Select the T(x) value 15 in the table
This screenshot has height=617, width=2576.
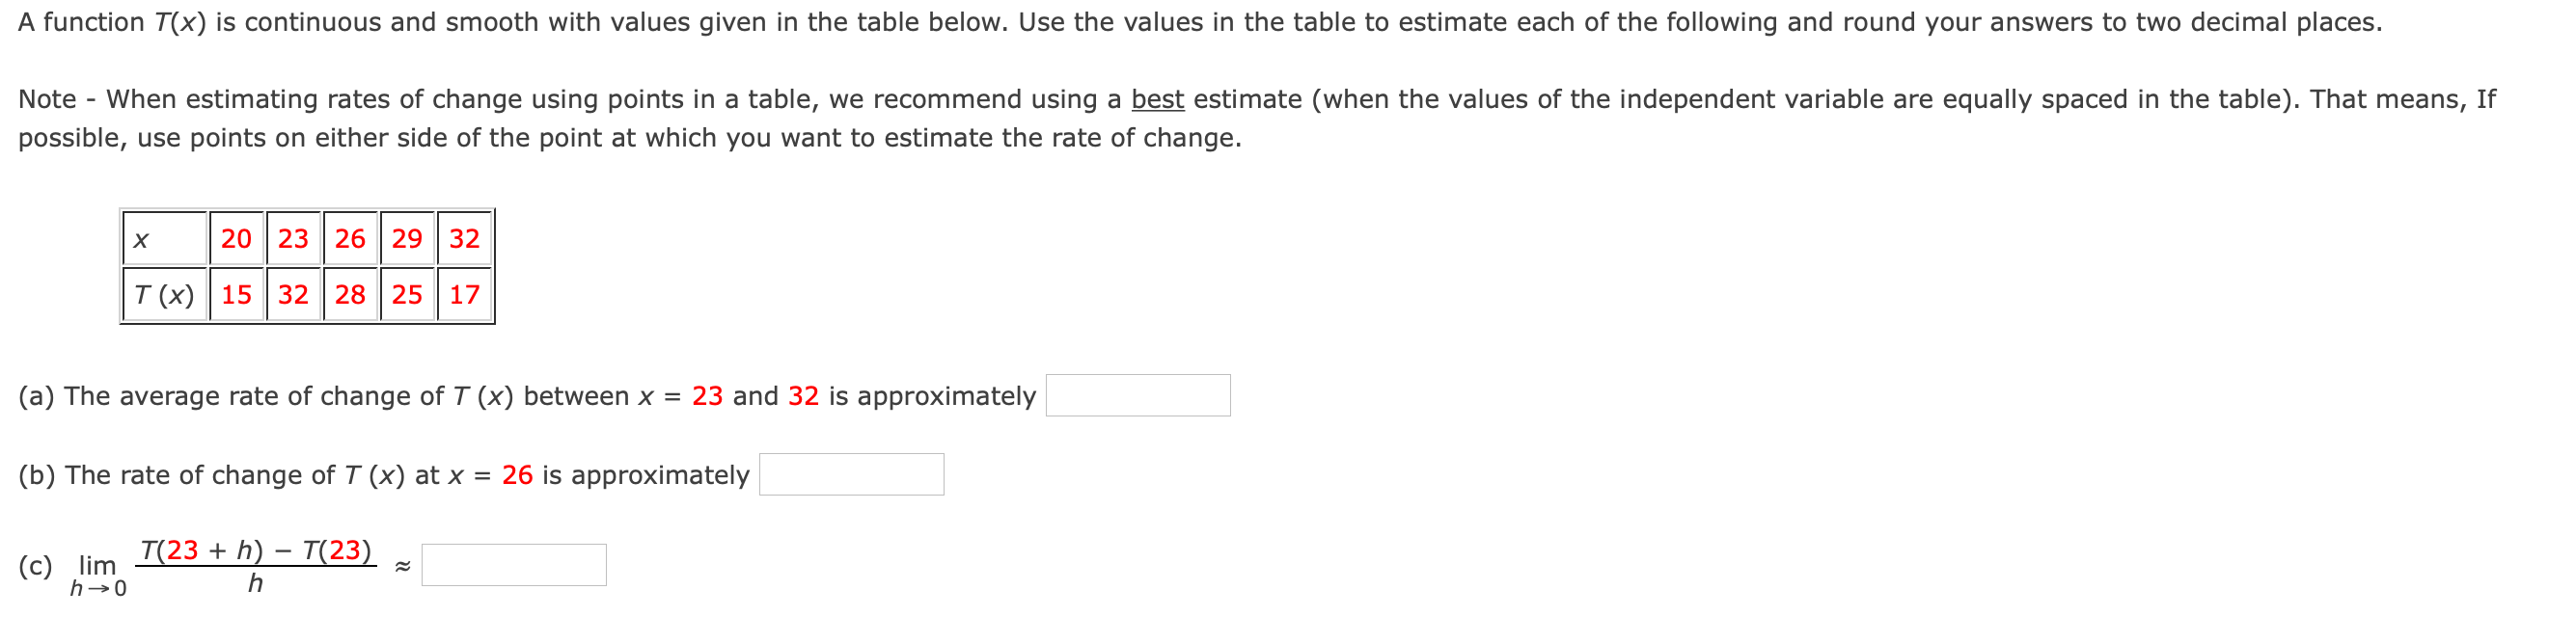[x=236, y=295]
